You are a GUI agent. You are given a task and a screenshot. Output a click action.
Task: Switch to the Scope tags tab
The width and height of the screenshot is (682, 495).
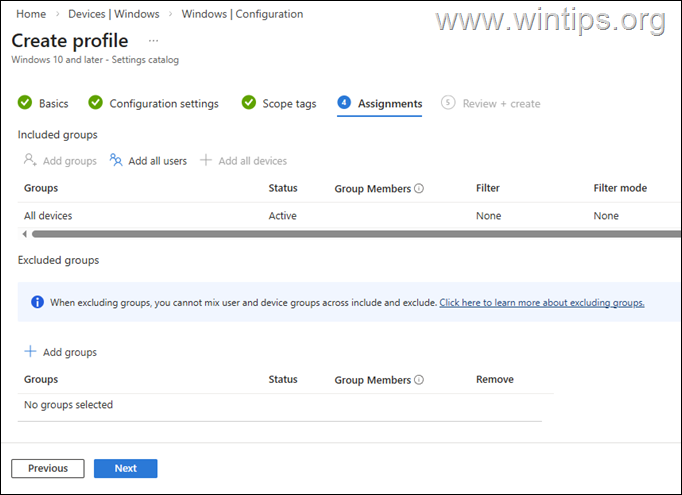[289, 104]
